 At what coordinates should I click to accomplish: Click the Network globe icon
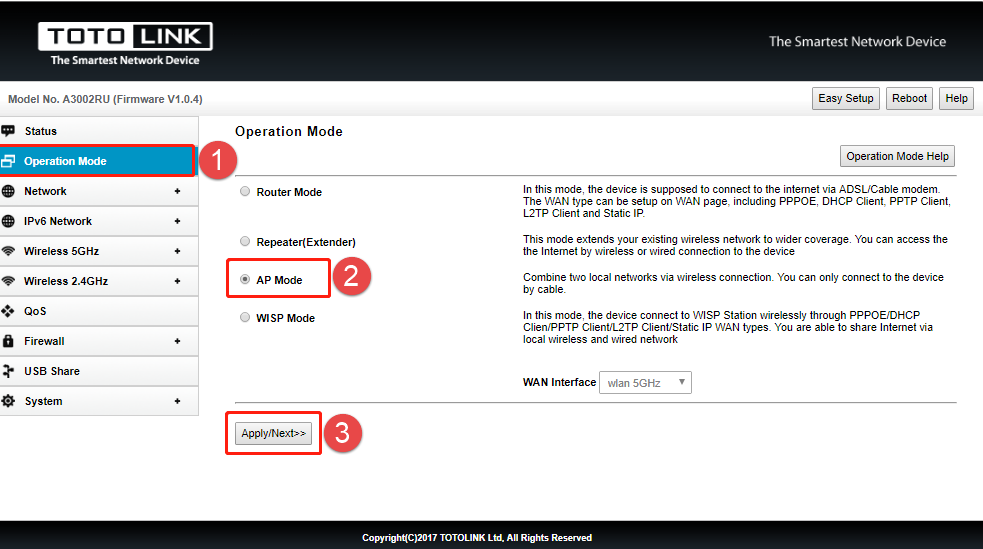(x=8, y=191)
